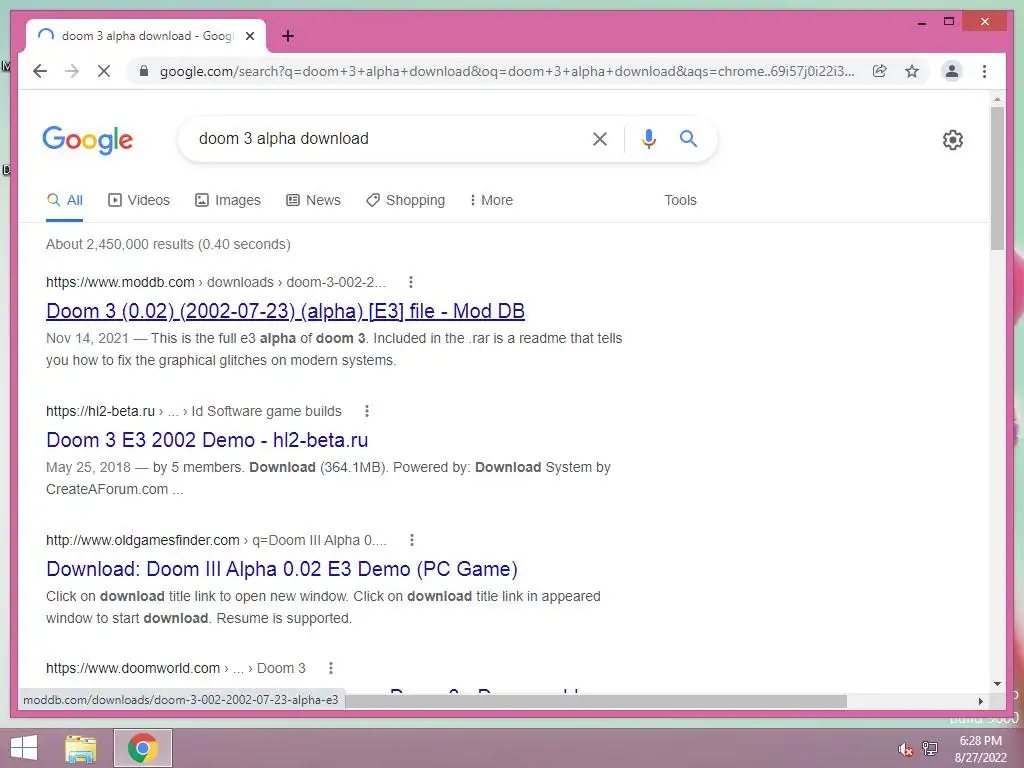Image resolution: width=1024 pixels, height=768 pixels.
Task: Start voice search with microphone
Action: [x=648, y=138]
